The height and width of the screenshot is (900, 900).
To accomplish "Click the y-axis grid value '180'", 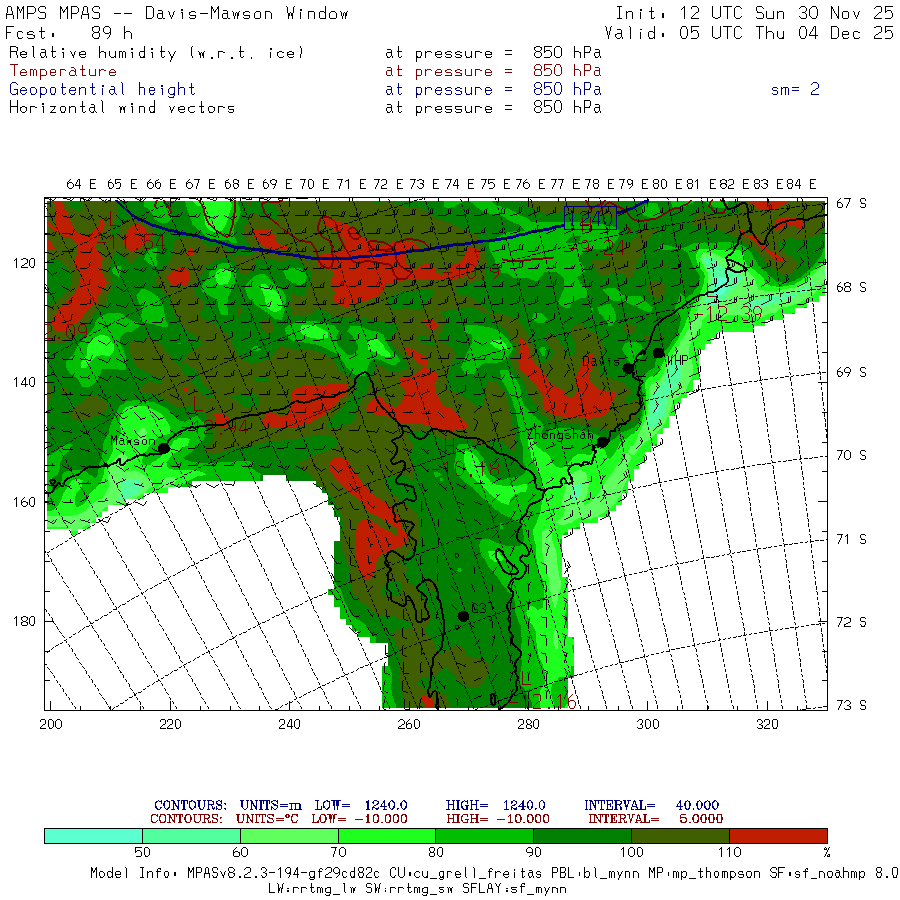I will coord(24,622).
